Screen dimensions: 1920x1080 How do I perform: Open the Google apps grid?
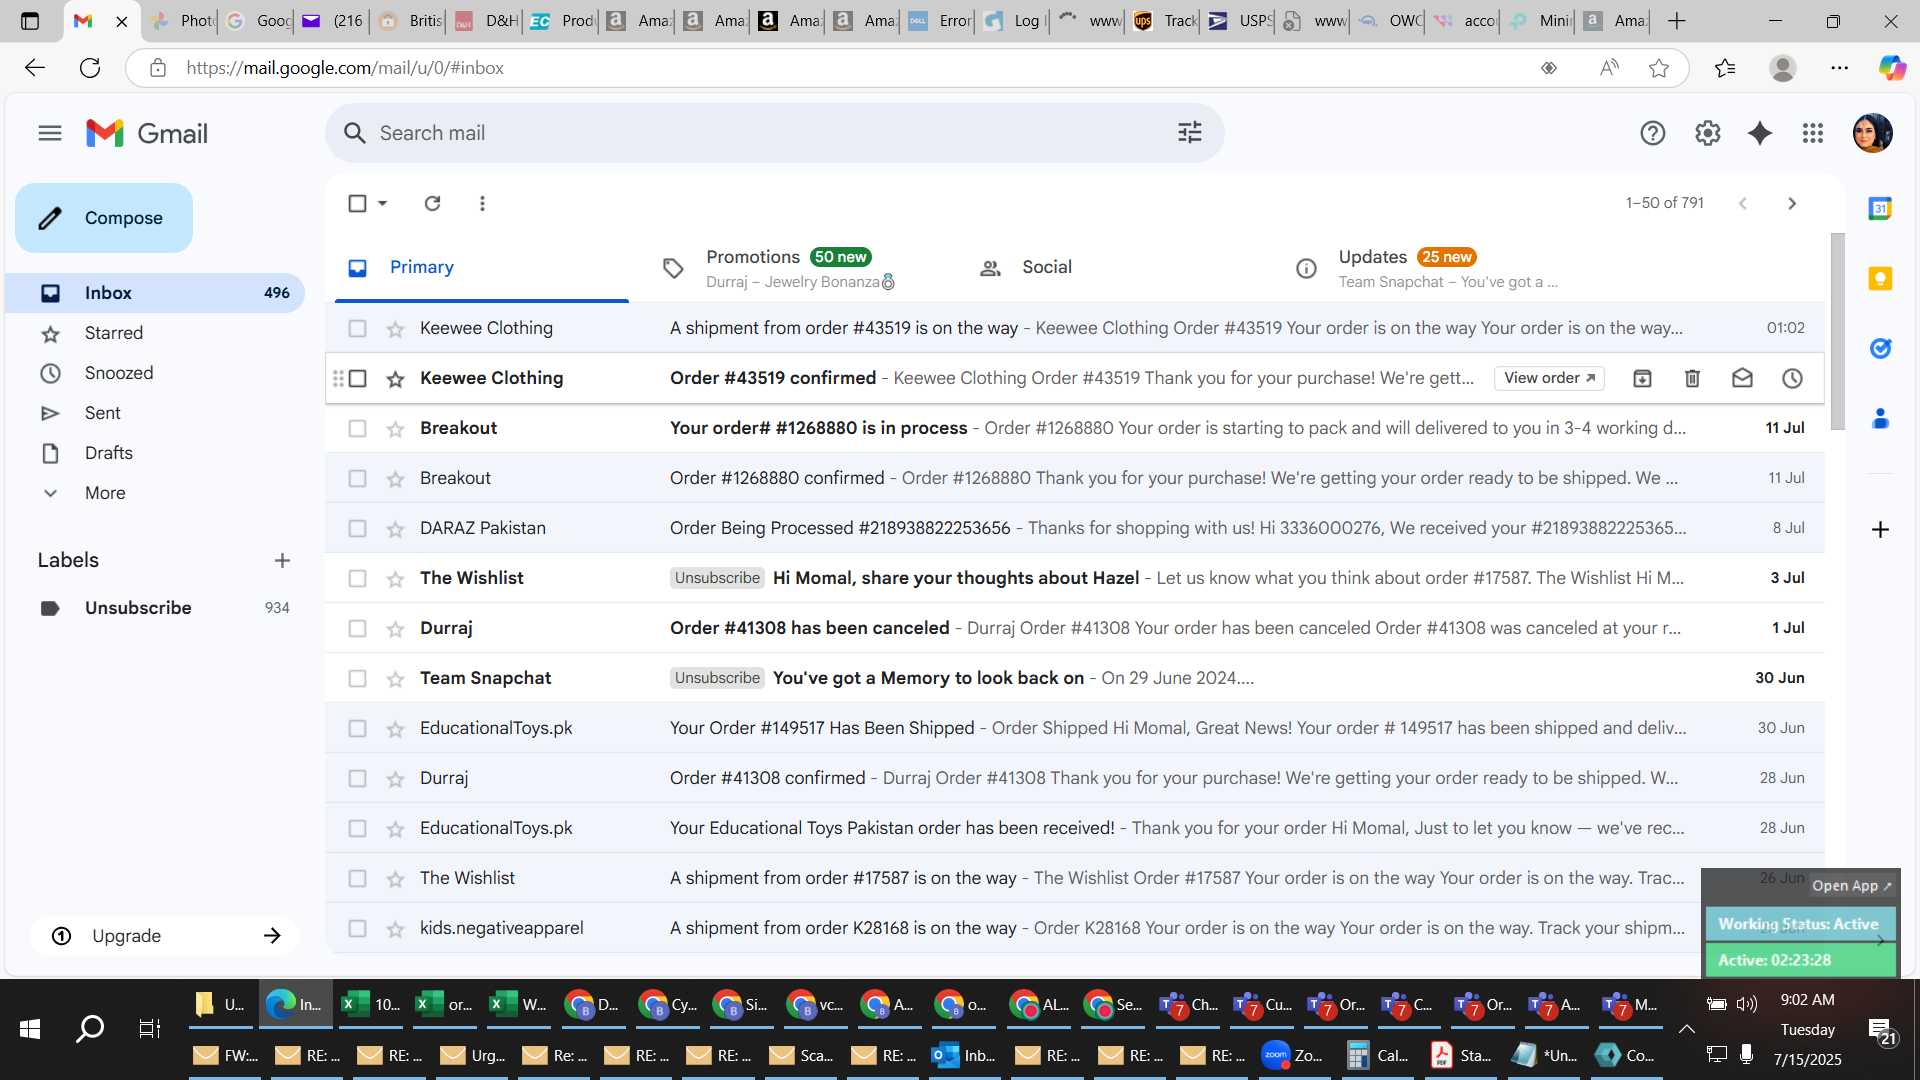pos(1812,133)
